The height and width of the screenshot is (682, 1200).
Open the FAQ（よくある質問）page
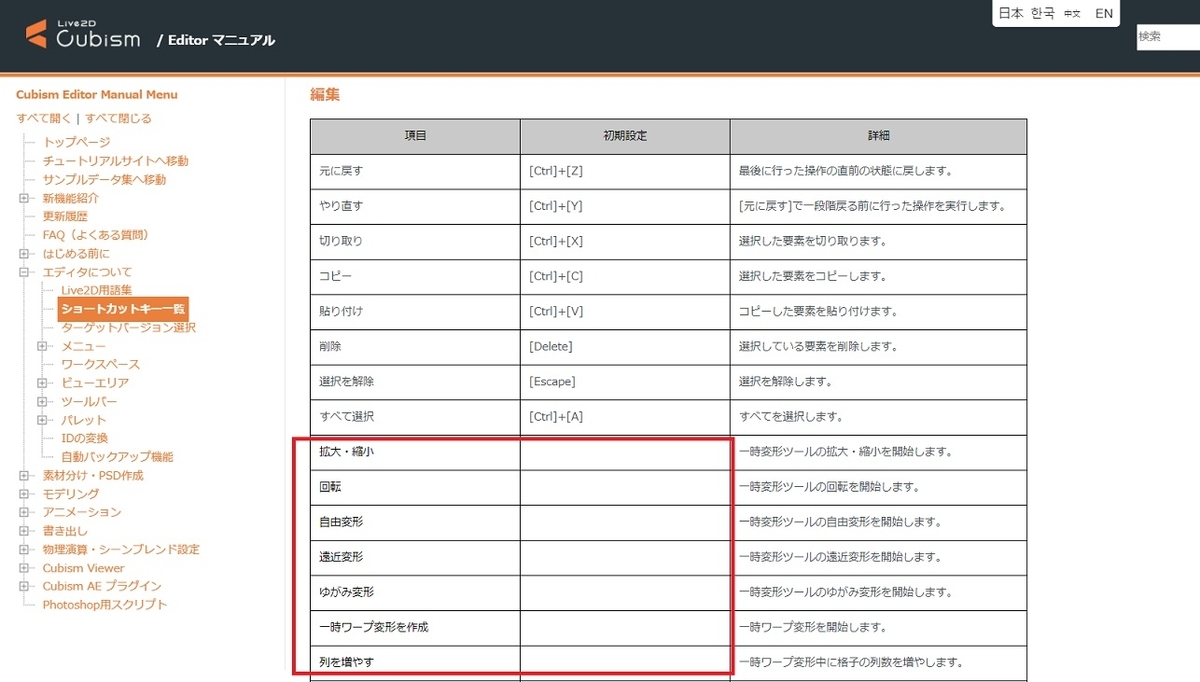pyautogui.click(x=95, y=234)
